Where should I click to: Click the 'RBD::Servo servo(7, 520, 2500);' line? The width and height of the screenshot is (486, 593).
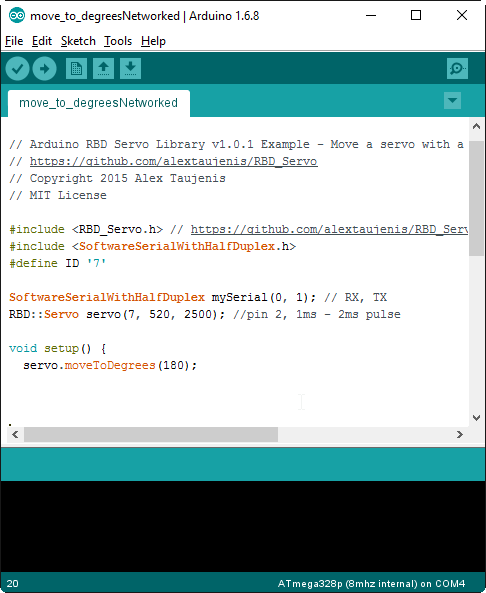(205, 314)
